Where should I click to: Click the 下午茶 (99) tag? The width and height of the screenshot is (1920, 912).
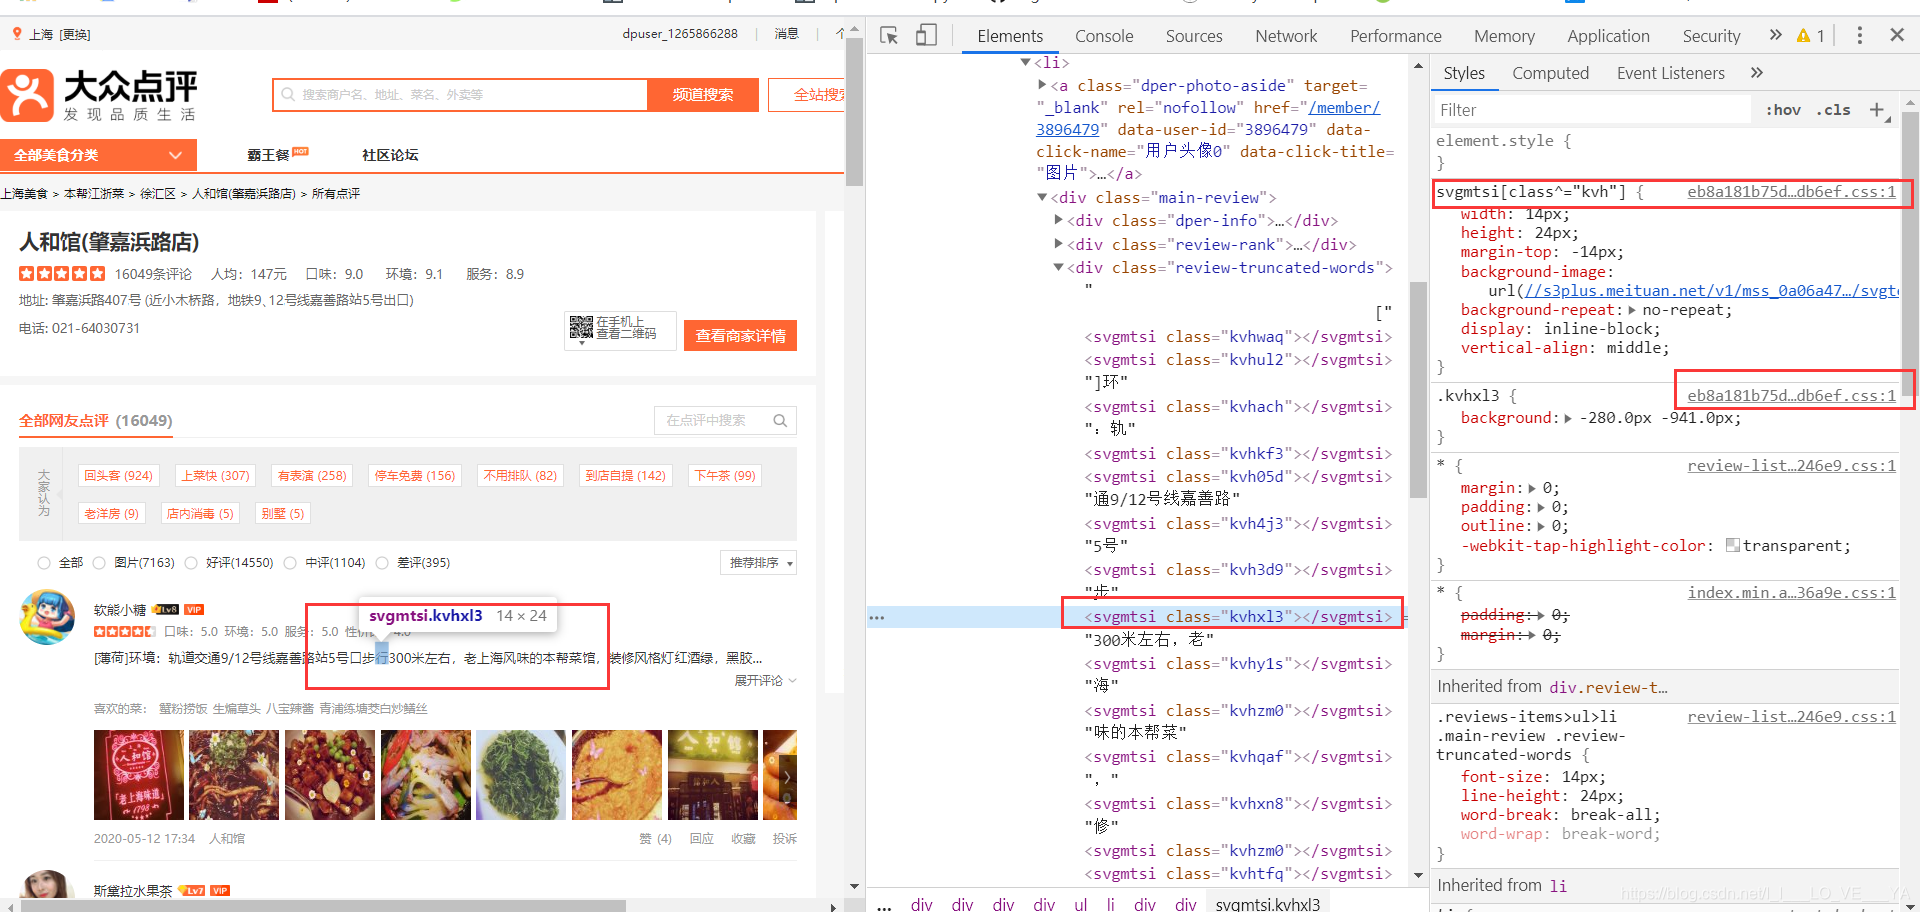point(725,476)
